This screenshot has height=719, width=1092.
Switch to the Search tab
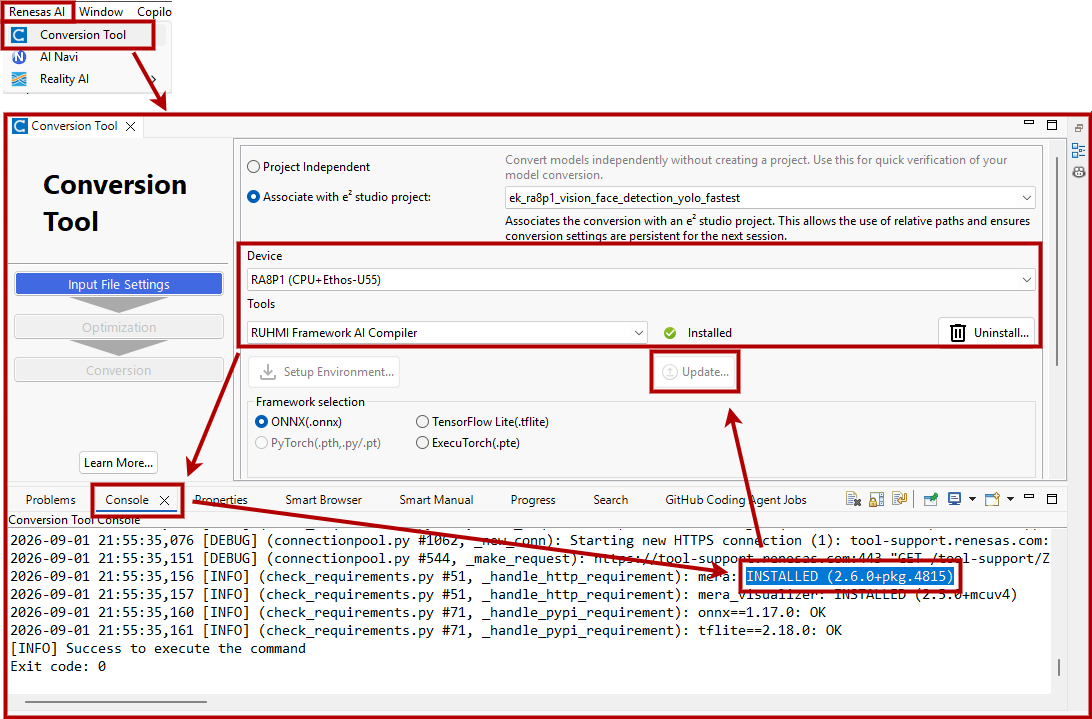pyautogui.click(x=611, y=500)
